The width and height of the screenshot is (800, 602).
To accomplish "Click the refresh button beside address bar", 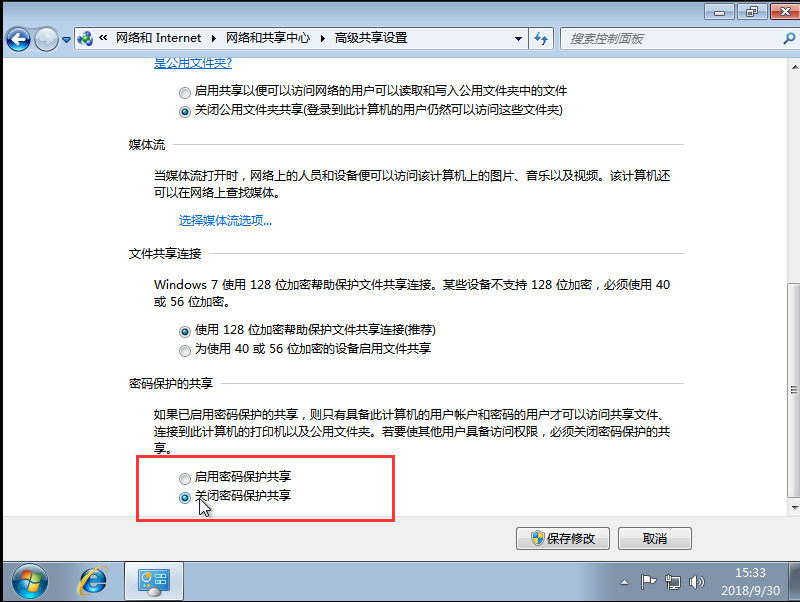I will [x=541, y=39].
